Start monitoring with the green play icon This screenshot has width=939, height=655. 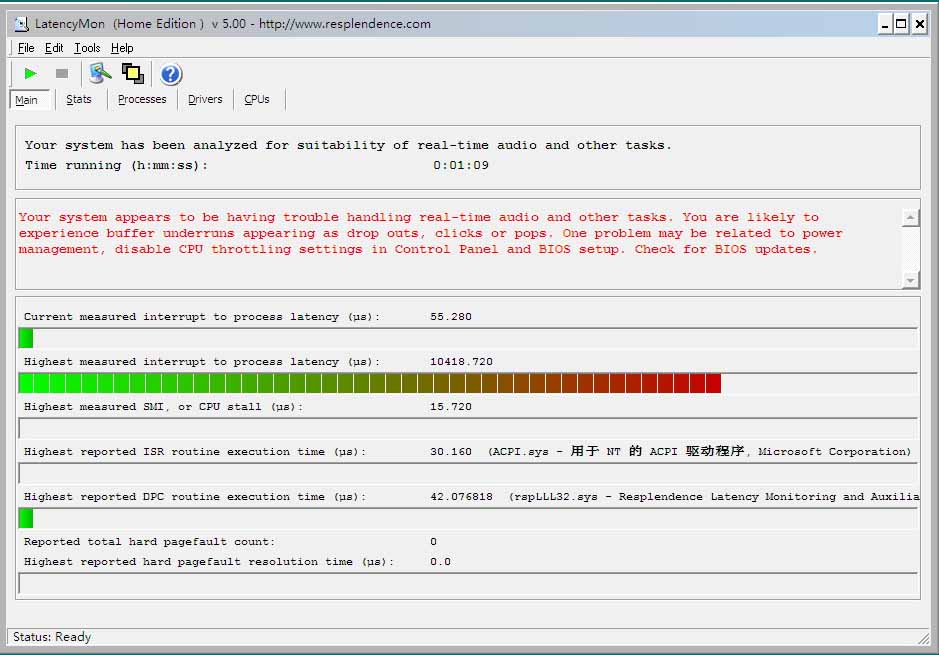tap(30, 74)
